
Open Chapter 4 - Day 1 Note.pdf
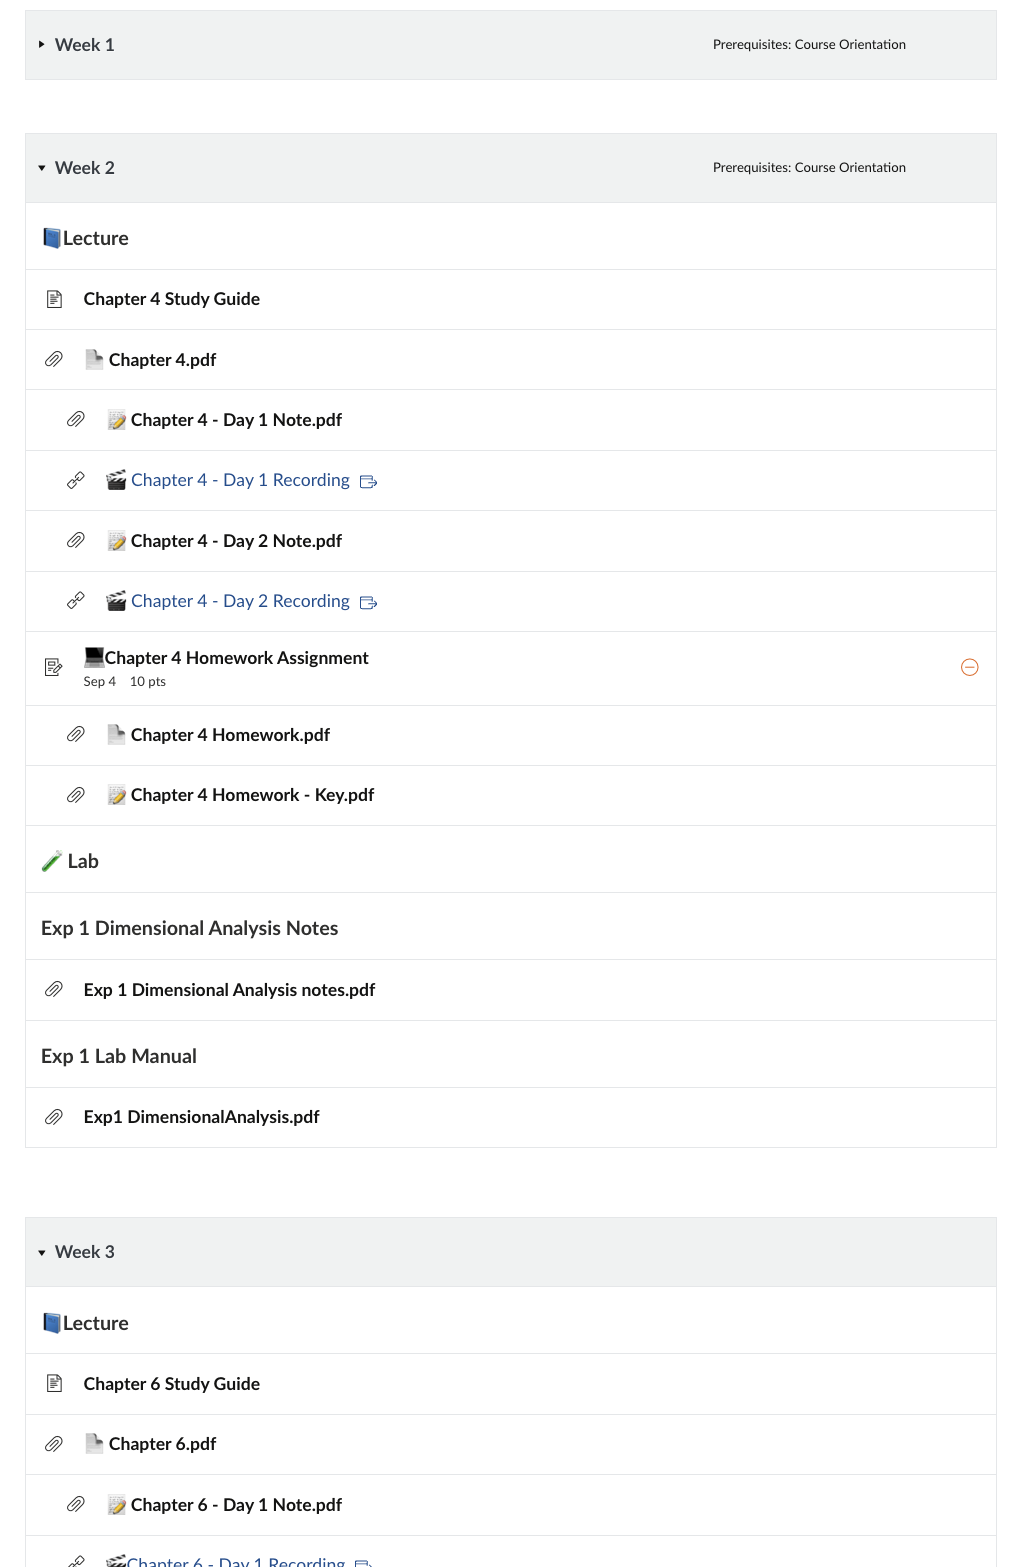click(x=236, y=421)
